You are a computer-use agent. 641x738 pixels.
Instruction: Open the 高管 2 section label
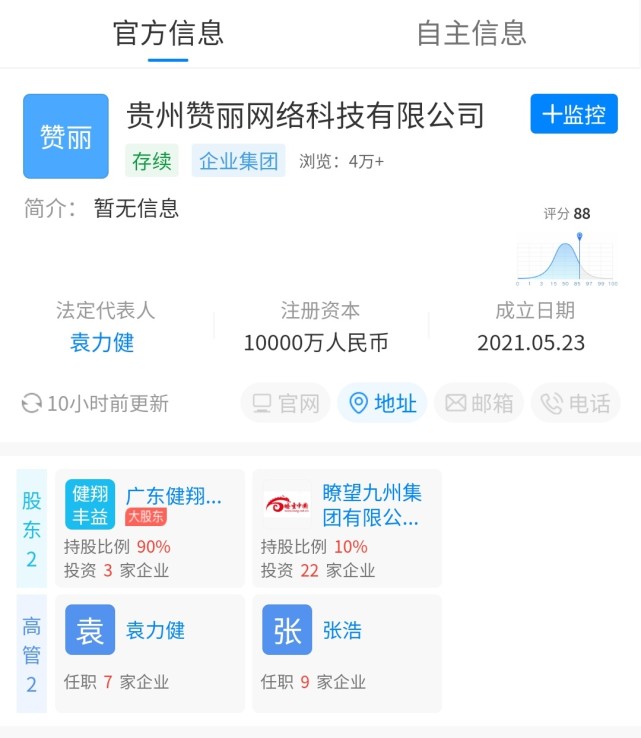pos(32,653)
